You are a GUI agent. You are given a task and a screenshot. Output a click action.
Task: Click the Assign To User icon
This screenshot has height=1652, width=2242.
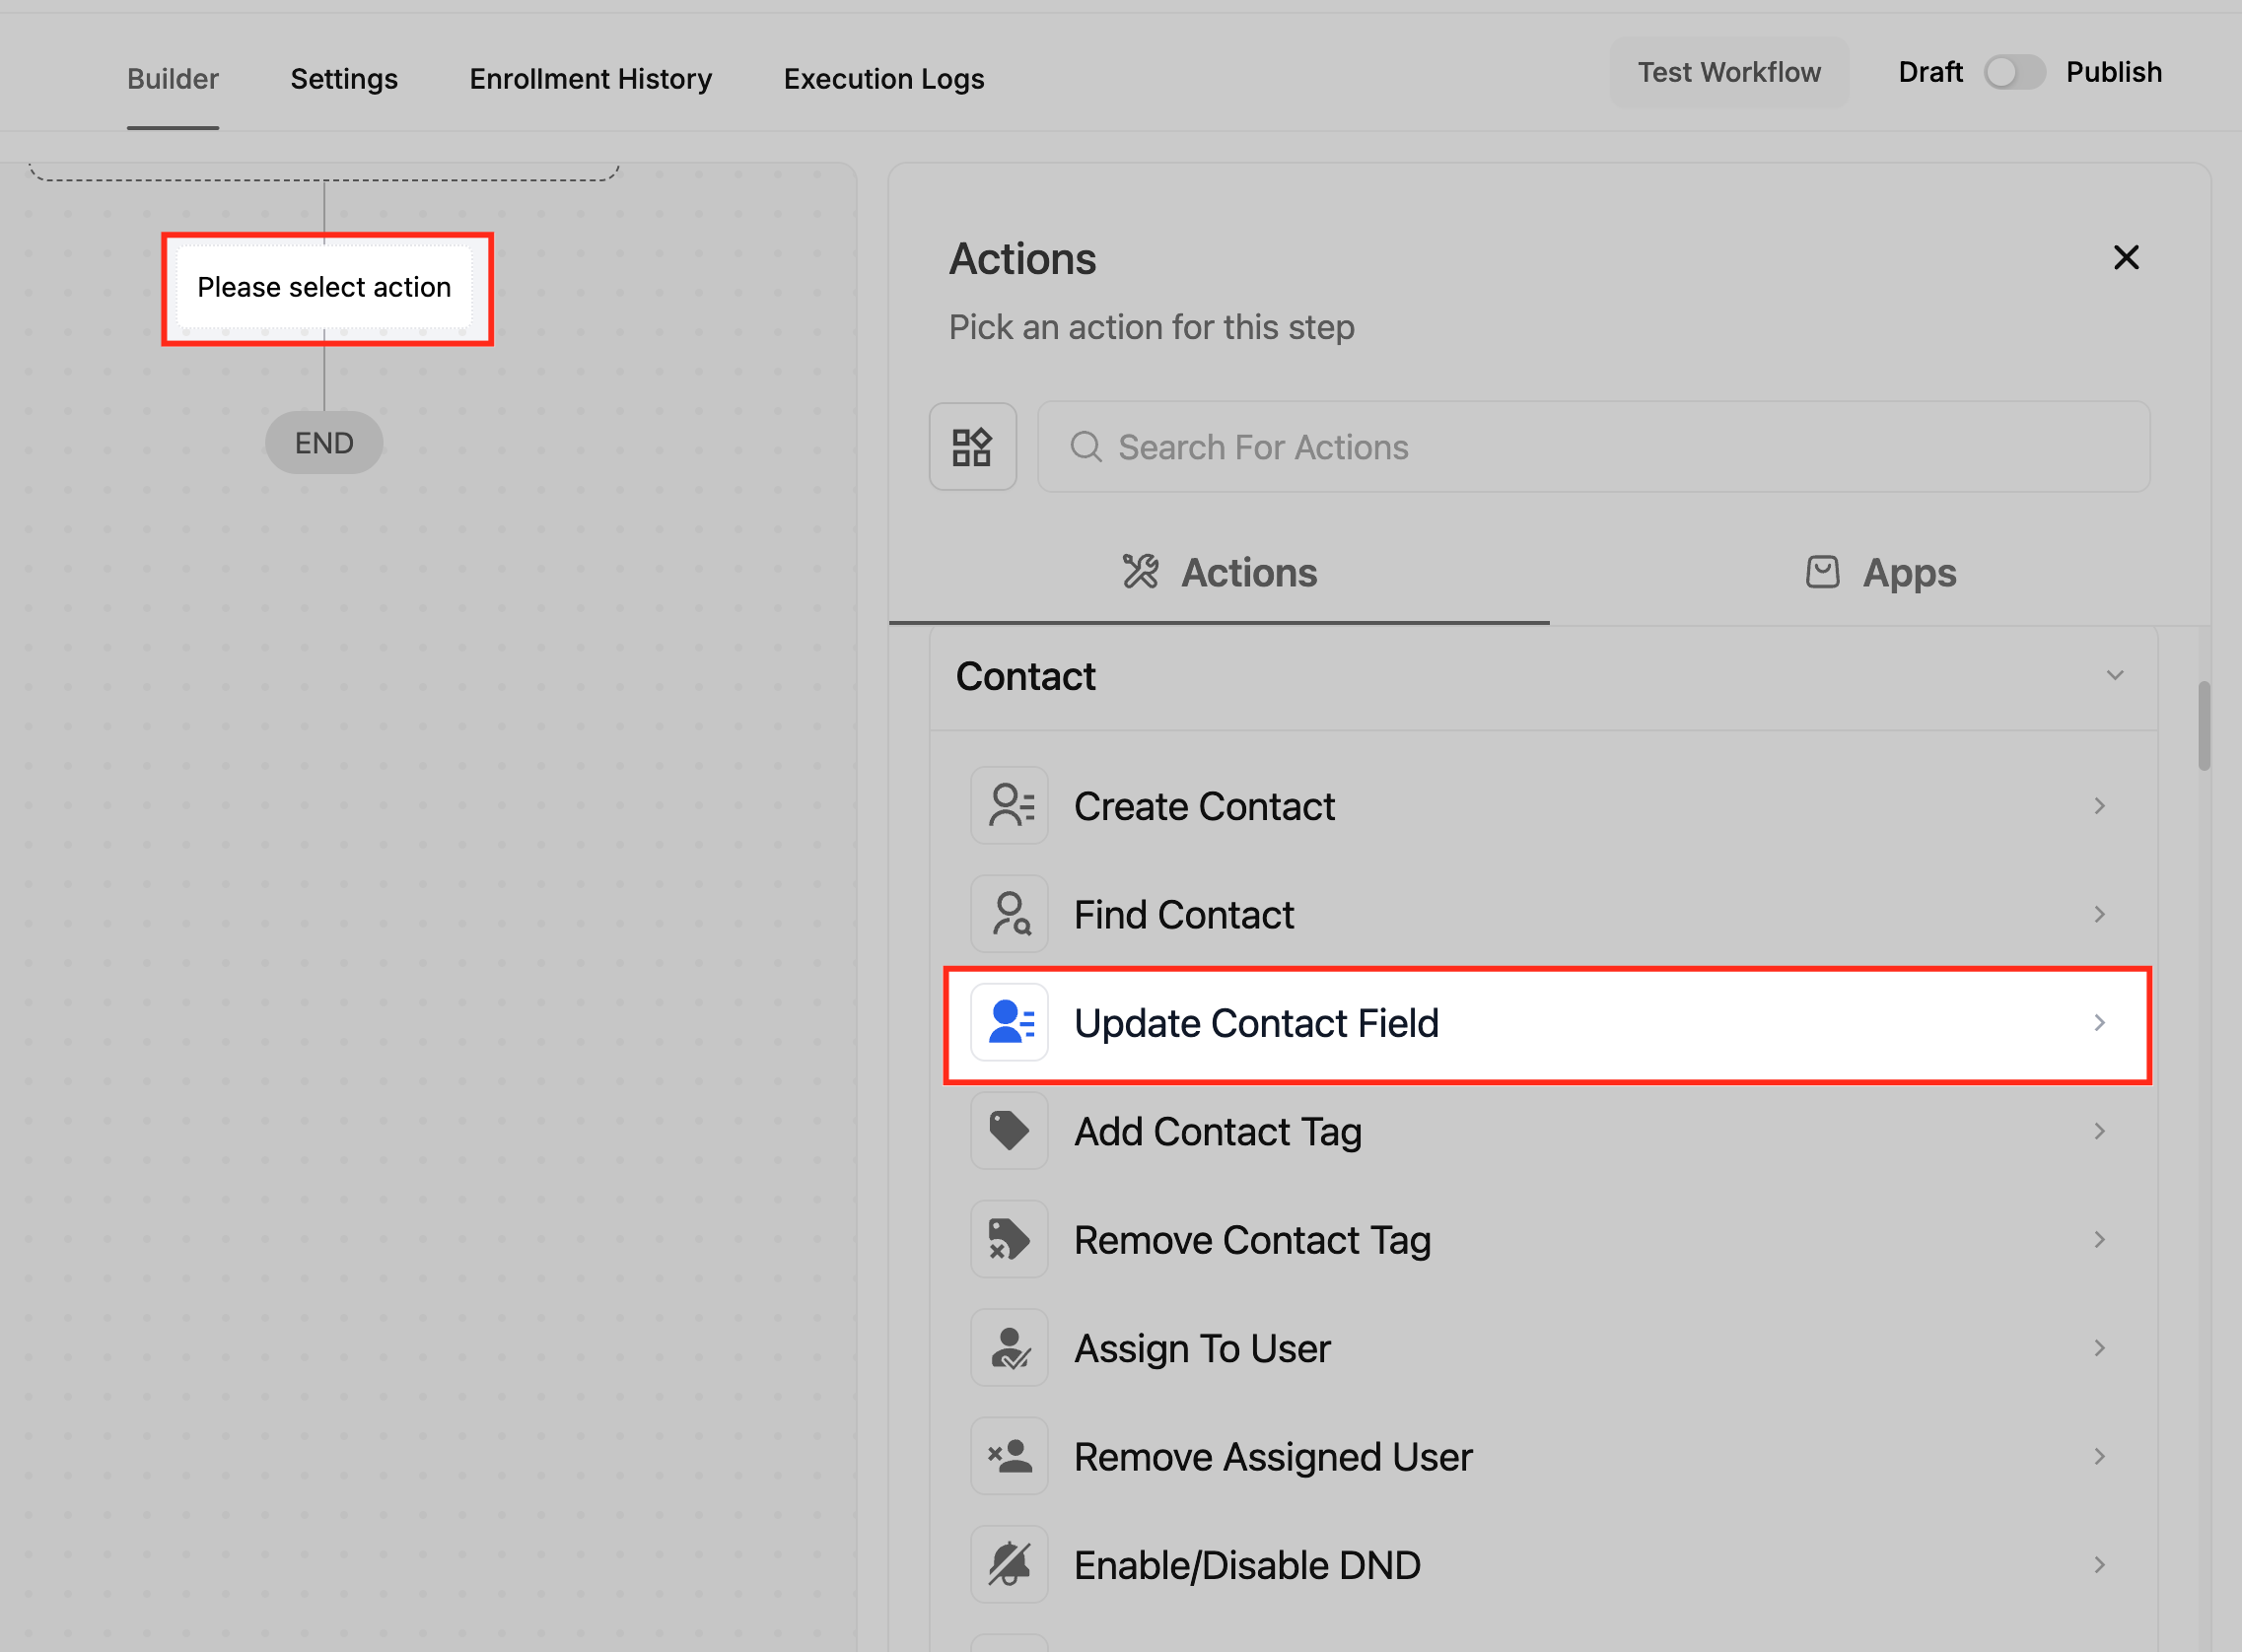tap(1009, 1348)
